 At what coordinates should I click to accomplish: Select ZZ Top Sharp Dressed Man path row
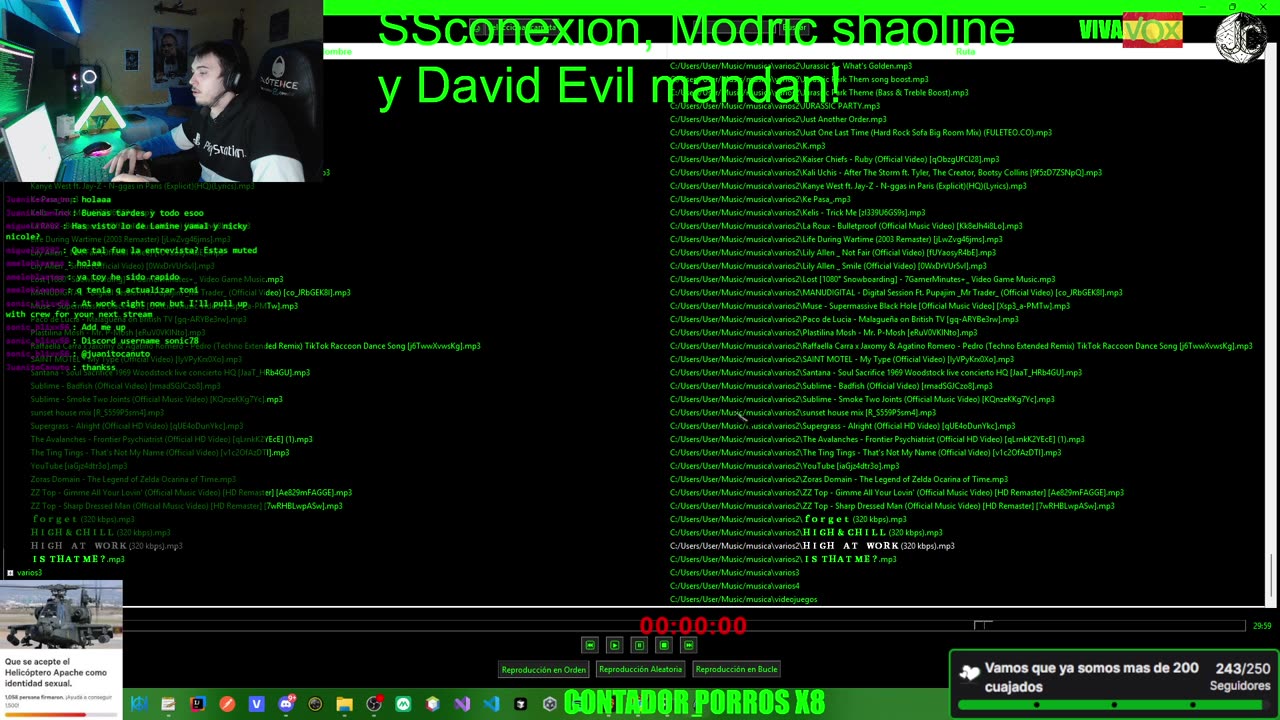(891, 506)
